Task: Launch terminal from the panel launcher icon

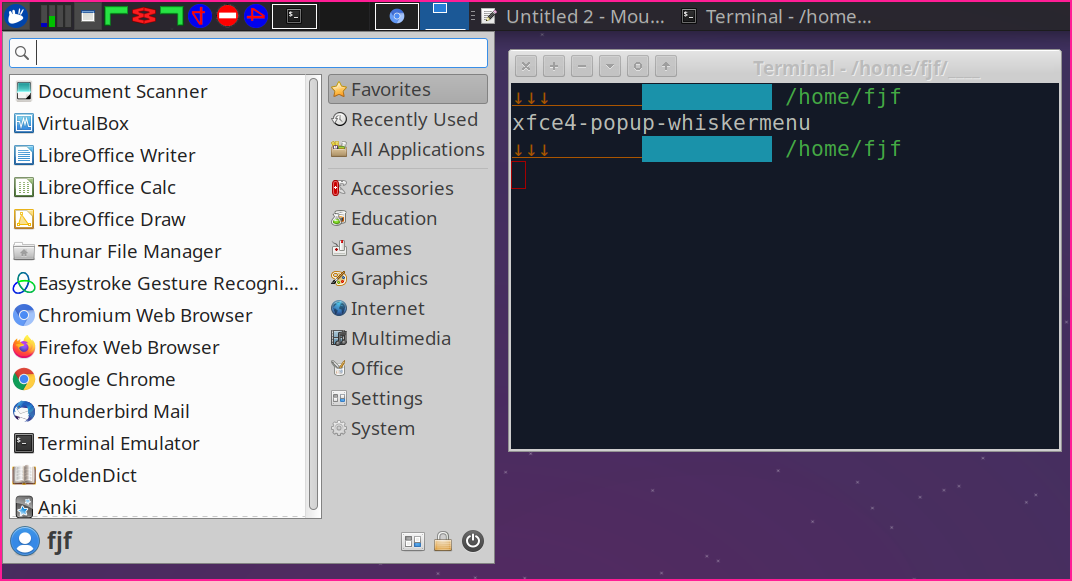Action: 295,16
